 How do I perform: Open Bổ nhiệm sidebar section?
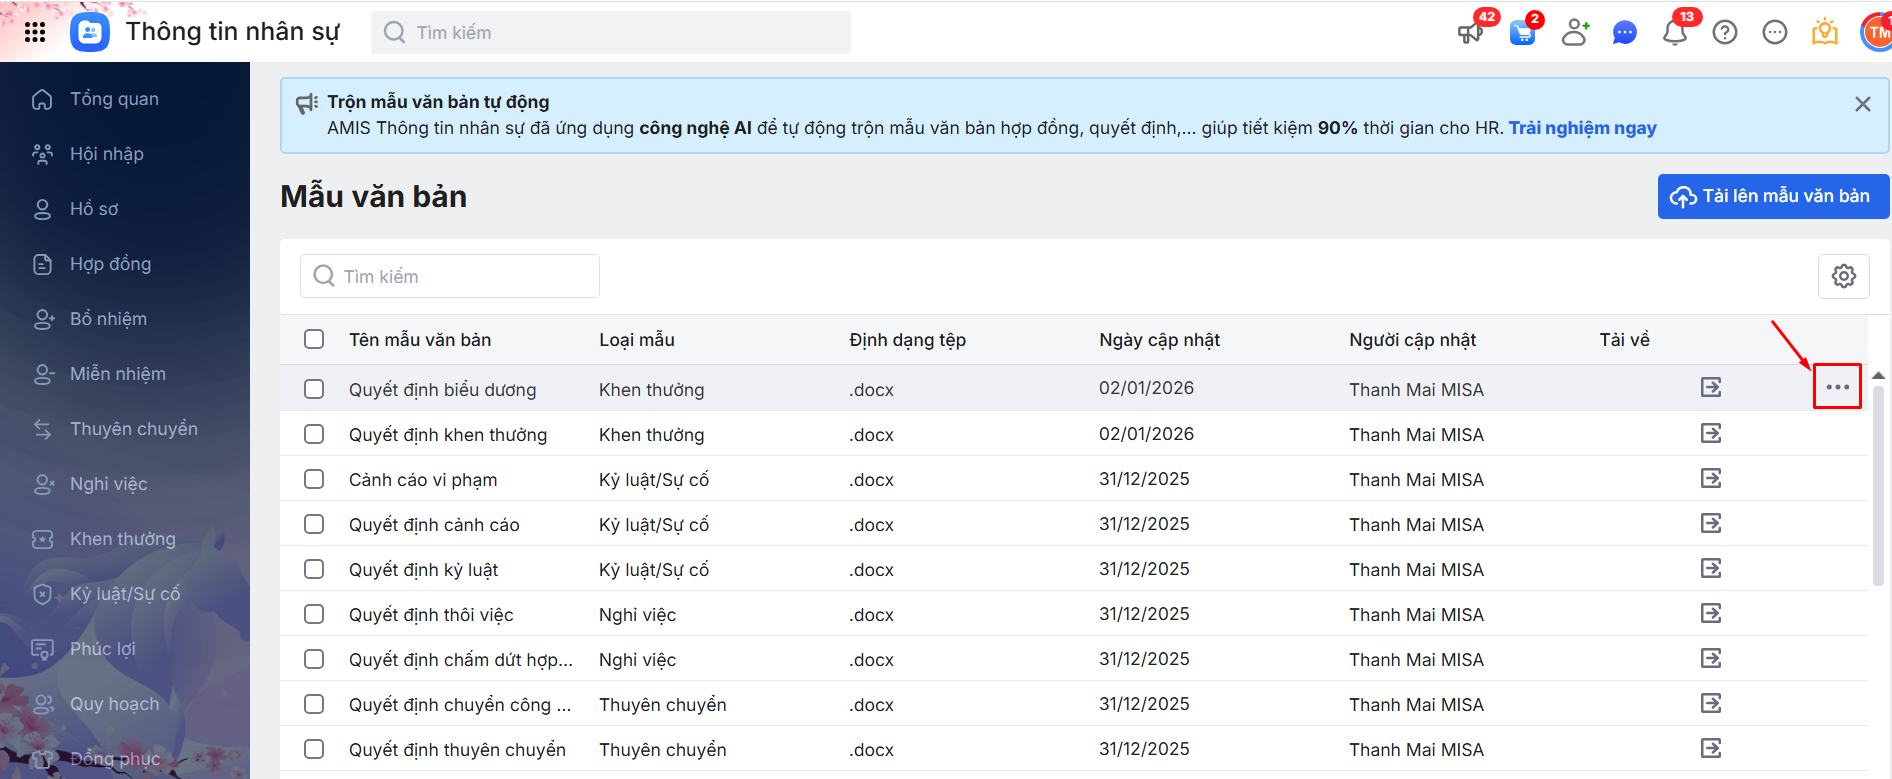[125, 319]
